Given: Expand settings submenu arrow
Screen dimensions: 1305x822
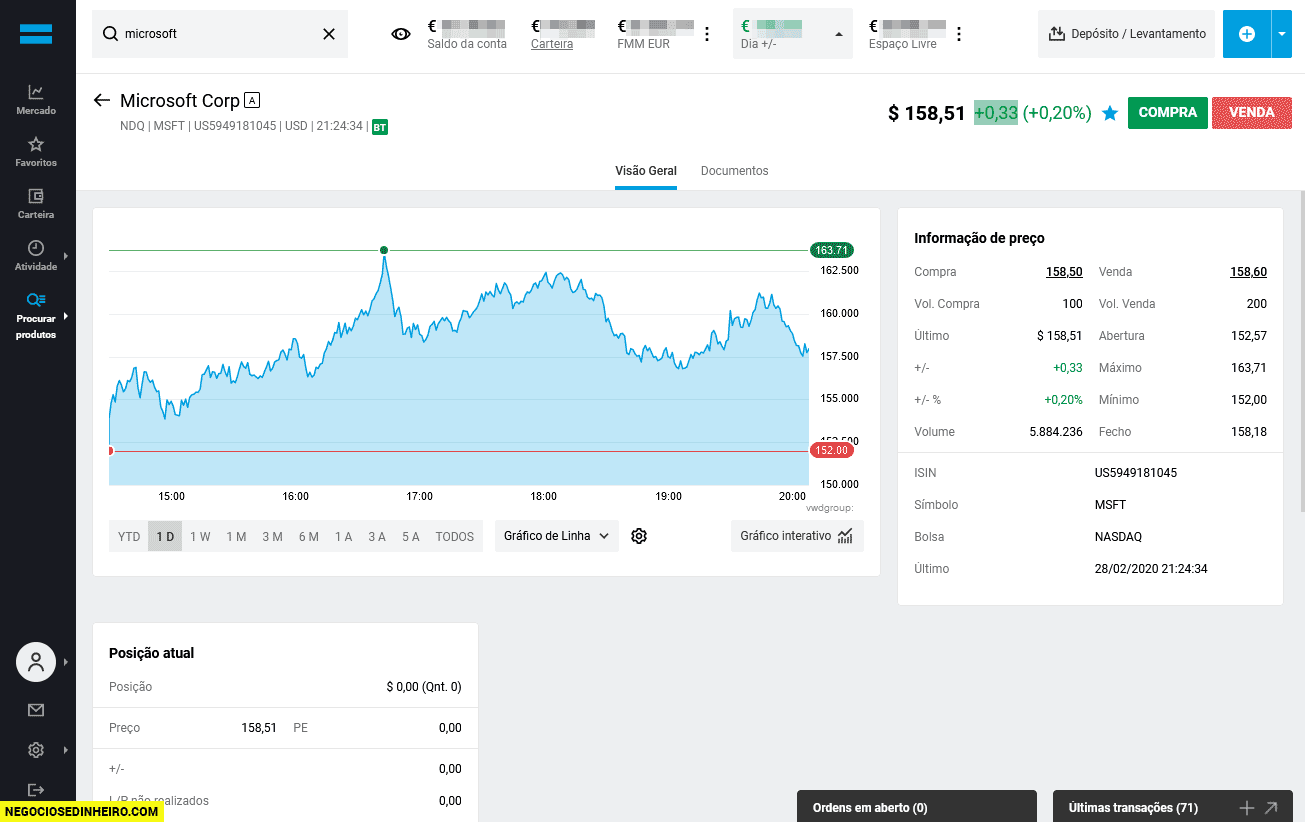Looking at the screenshot, I should point(66,750).
